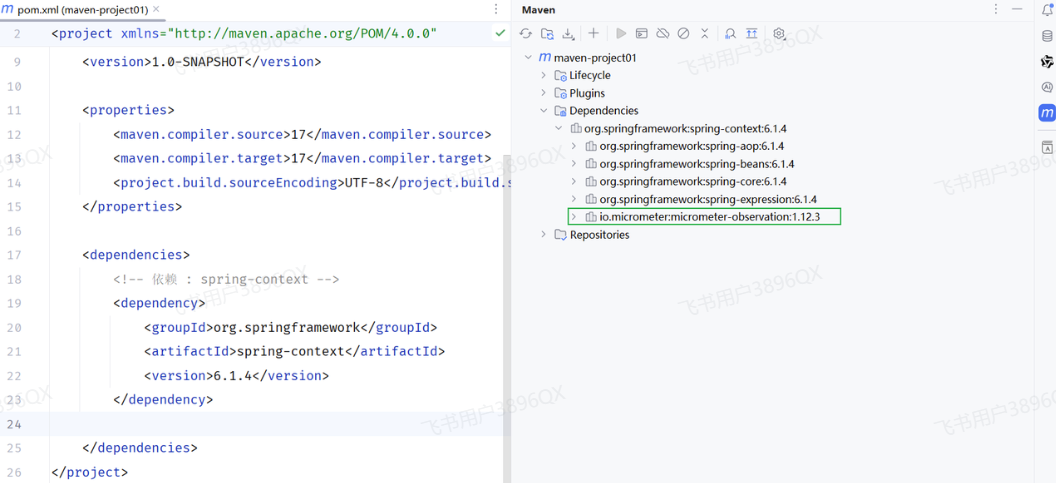The width and height of the screenshot is (1056, 483).
Task: Expand the Repositories node
Action: tap(543, 235)
